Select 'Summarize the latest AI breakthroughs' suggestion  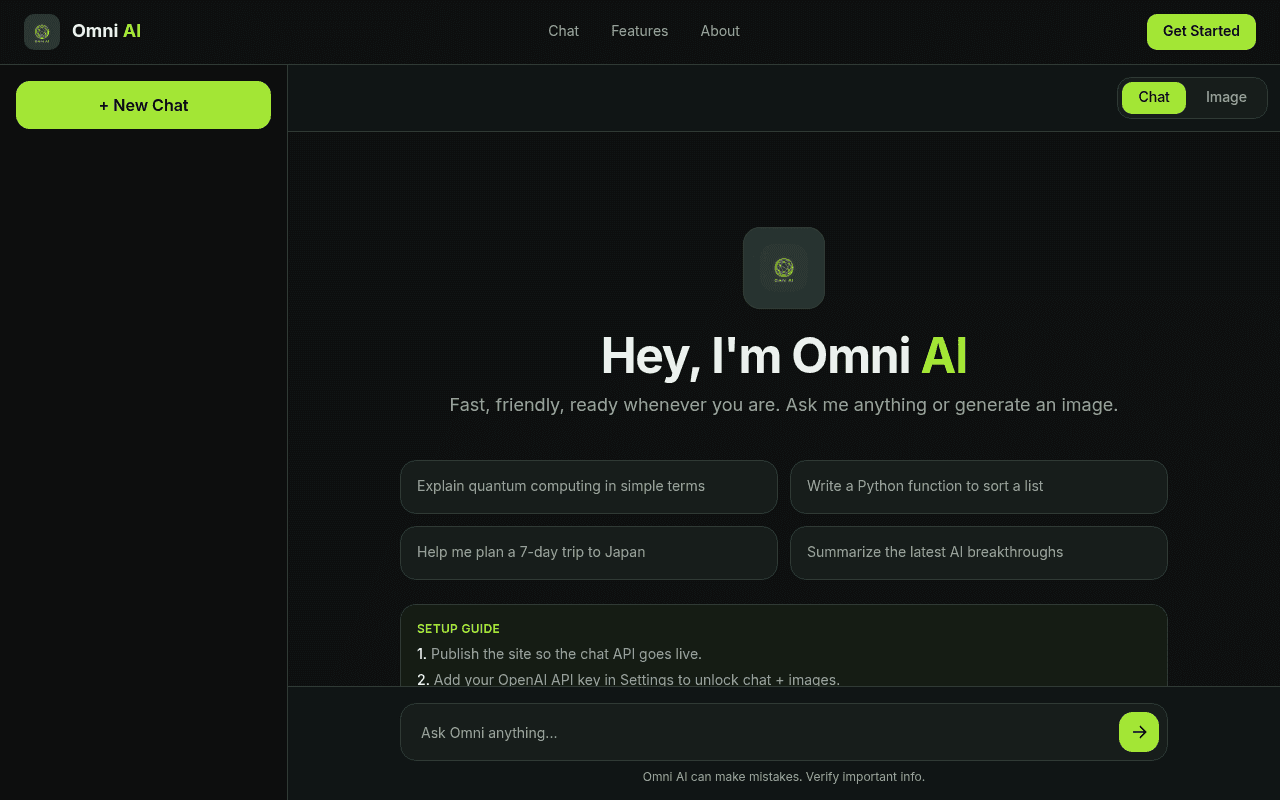click(x=979, y=553)
